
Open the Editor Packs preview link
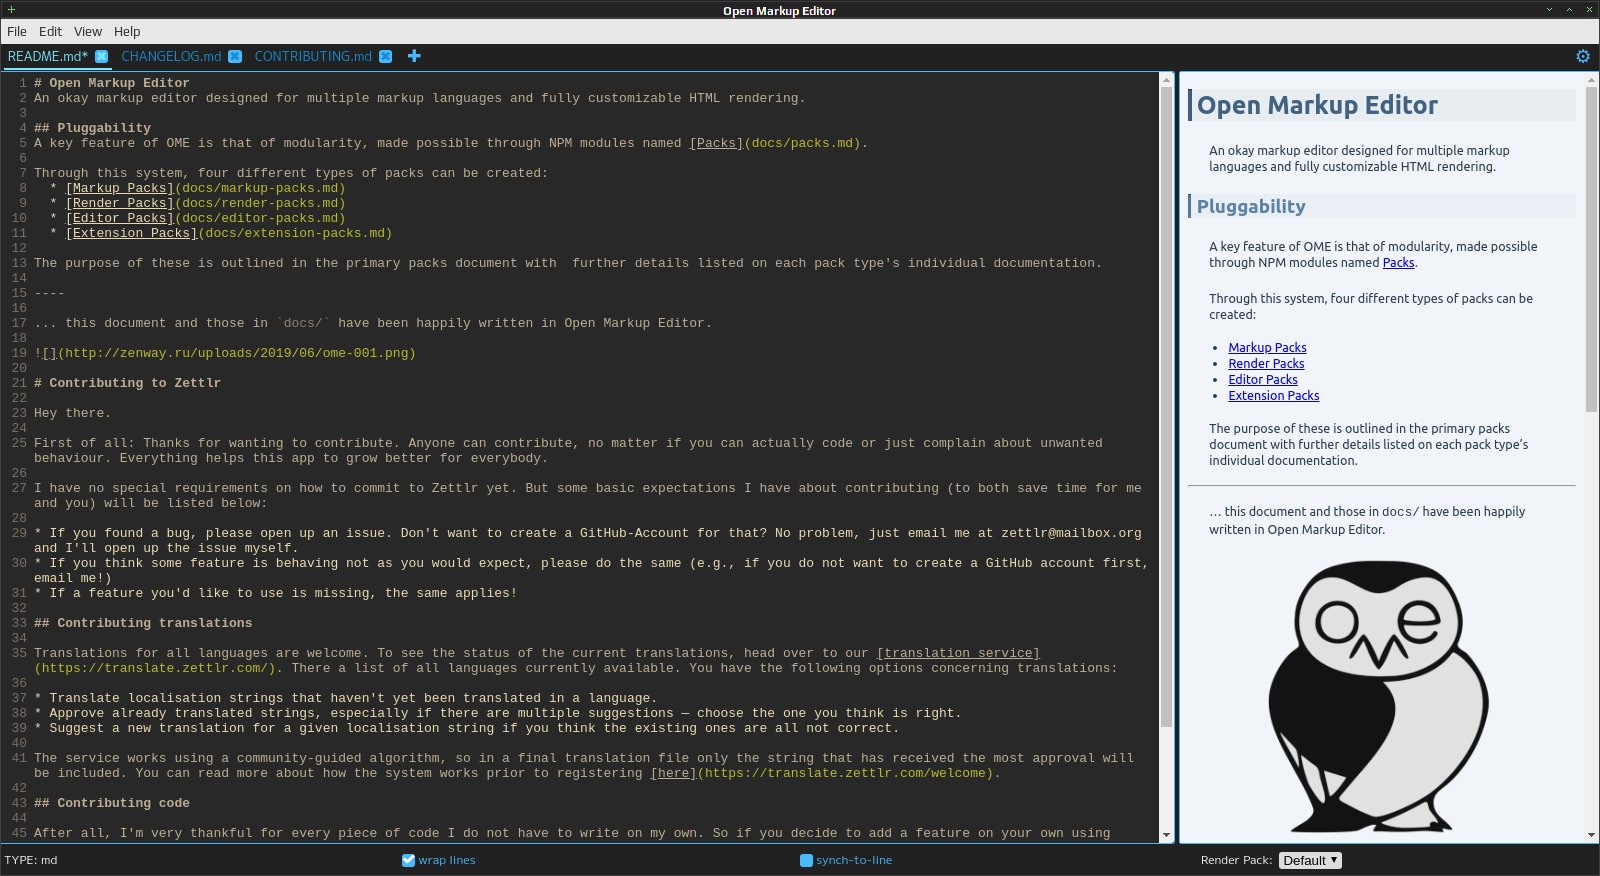(x=1263, y=380)
